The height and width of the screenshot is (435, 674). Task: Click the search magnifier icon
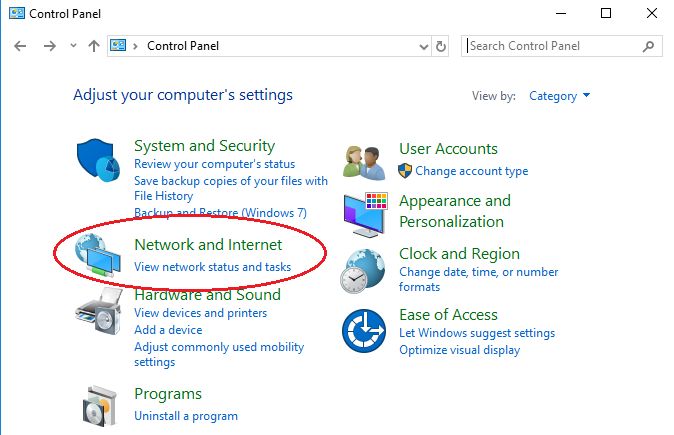[x=648, y=46]
